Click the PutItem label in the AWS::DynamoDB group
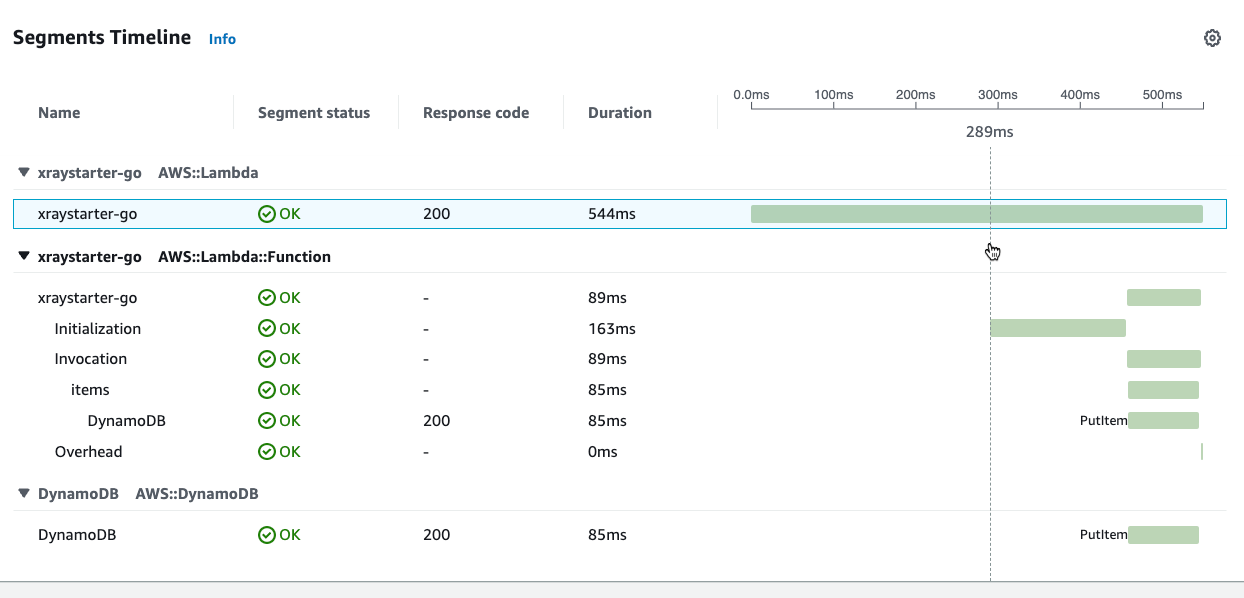The image size is (1244, 598). pos(1104,535)
